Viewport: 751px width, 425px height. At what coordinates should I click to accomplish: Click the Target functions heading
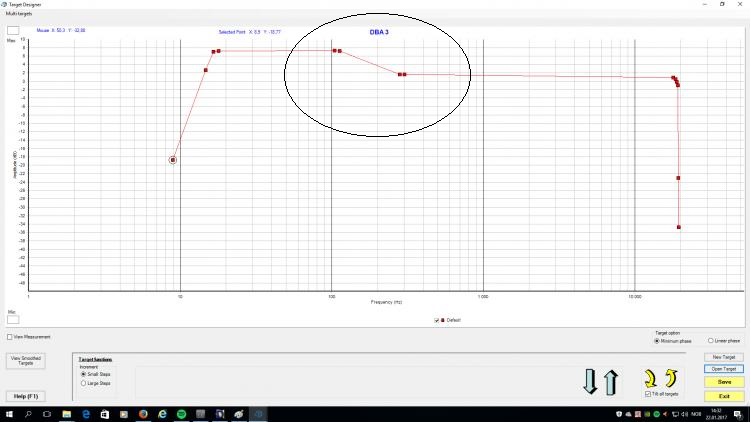point(95,359)
